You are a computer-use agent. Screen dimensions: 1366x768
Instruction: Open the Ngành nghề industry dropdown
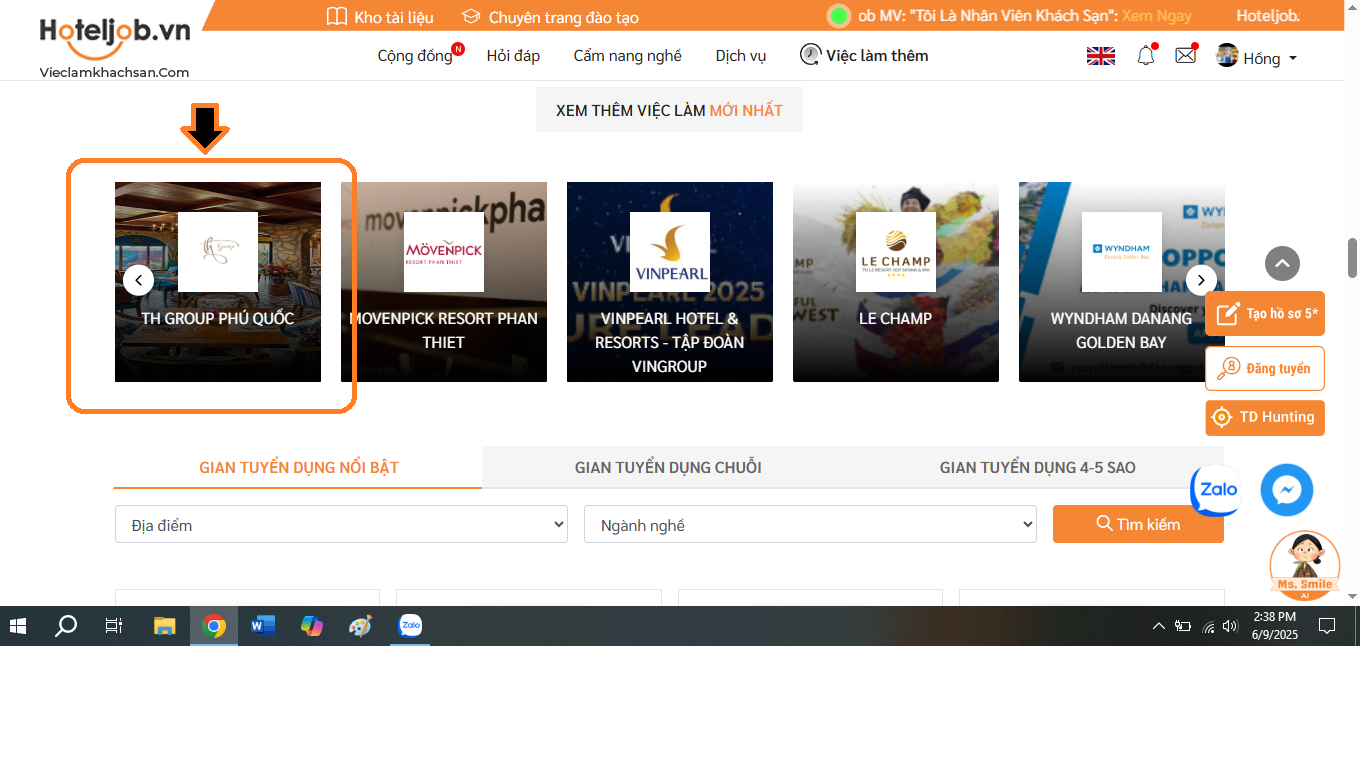coord(810,524)
